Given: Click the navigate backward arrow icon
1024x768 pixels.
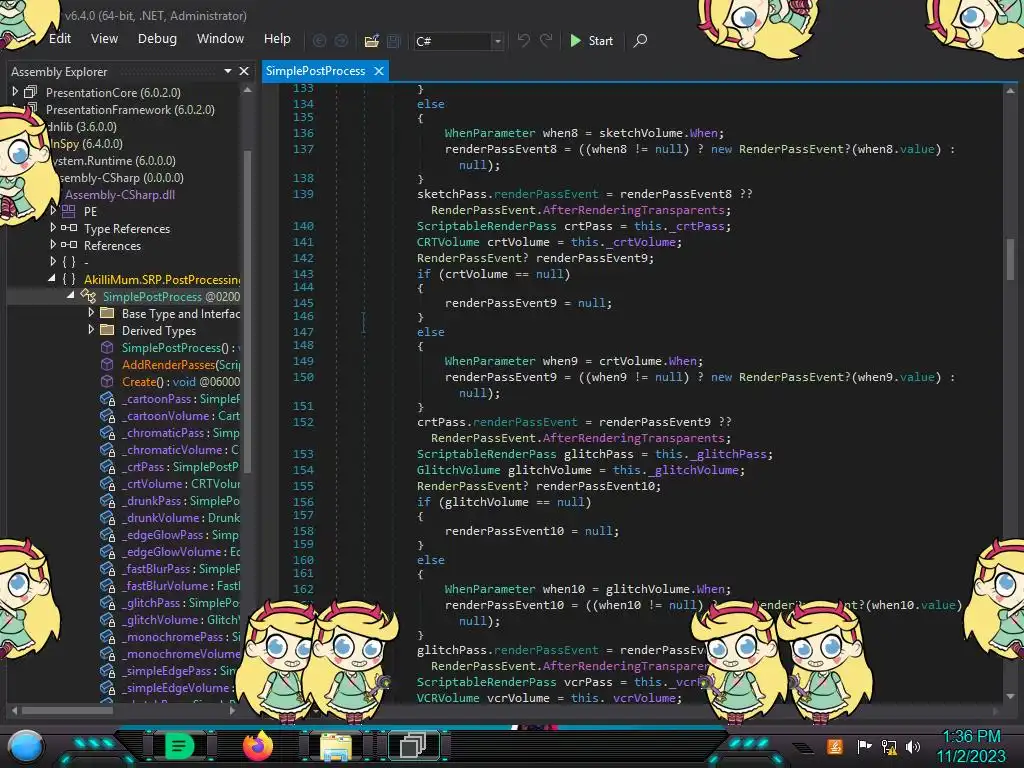Looking at the screenshot, I should (x=319, y=40).
